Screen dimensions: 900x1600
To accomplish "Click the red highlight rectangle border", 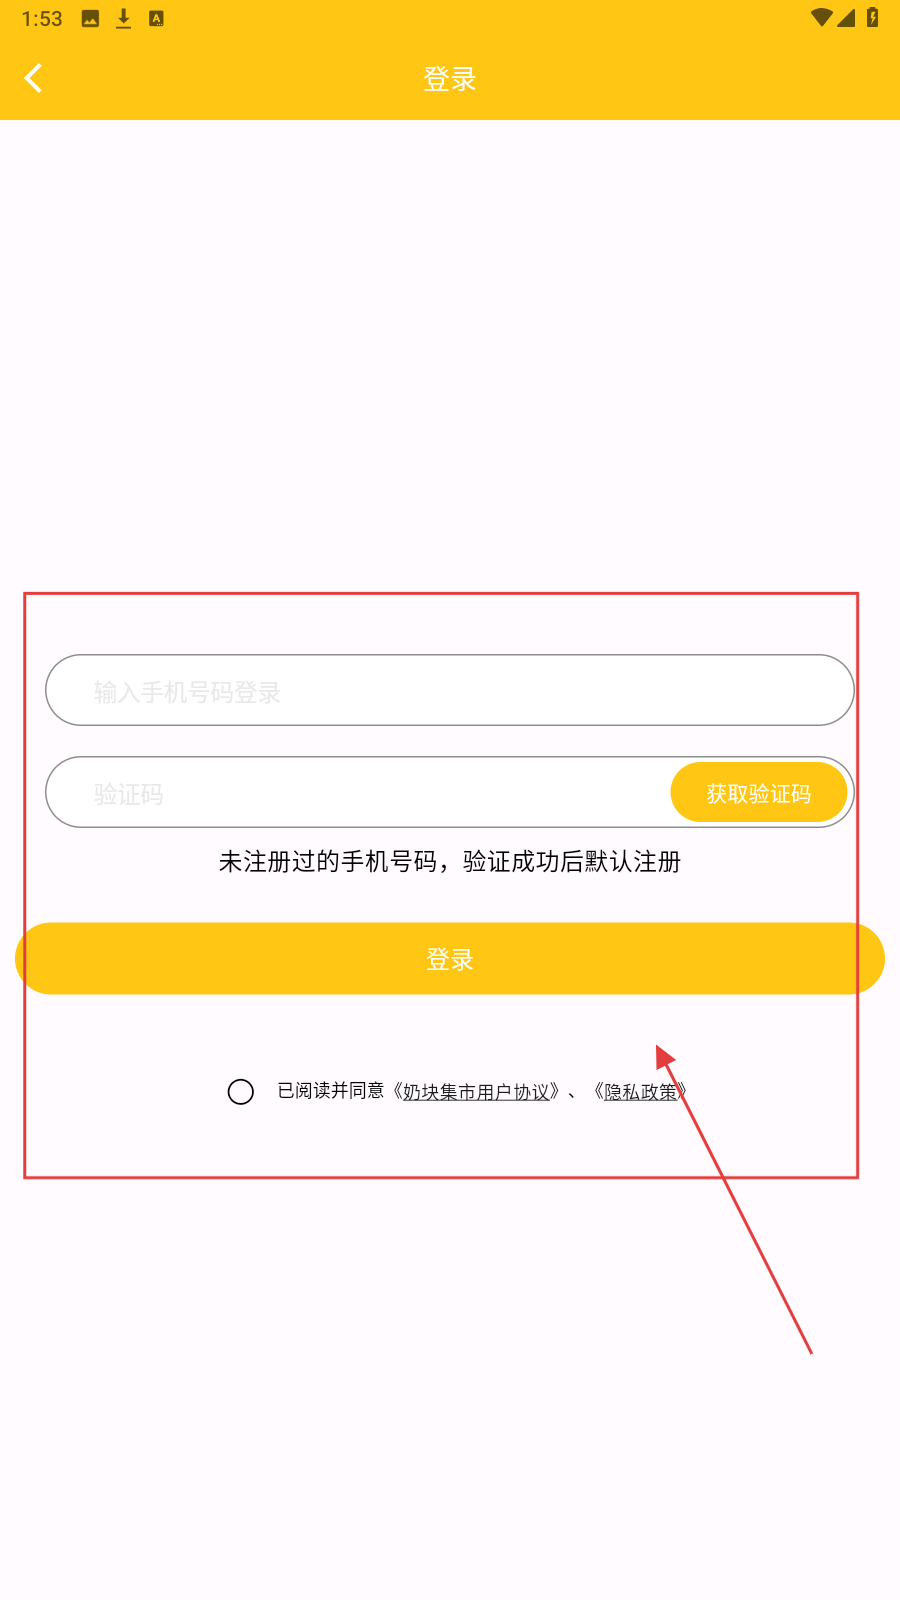I will coord(441,593).
